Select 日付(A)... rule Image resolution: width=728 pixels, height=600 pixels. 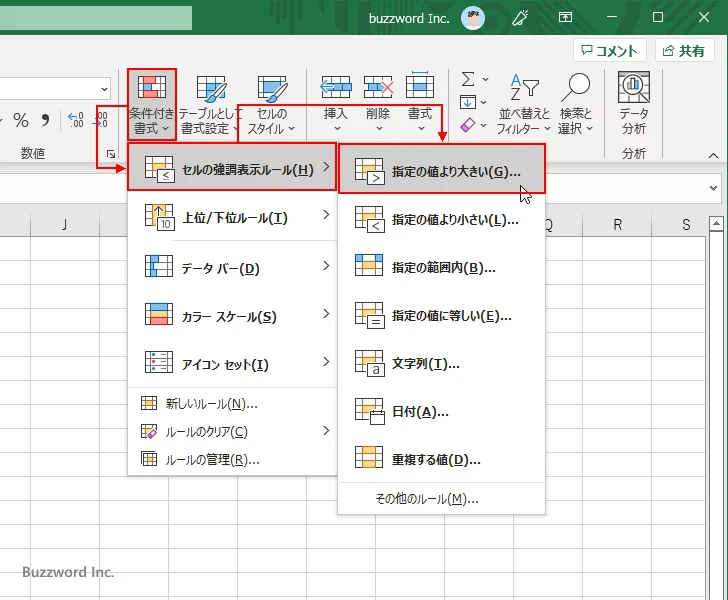[x=442, y=411]
